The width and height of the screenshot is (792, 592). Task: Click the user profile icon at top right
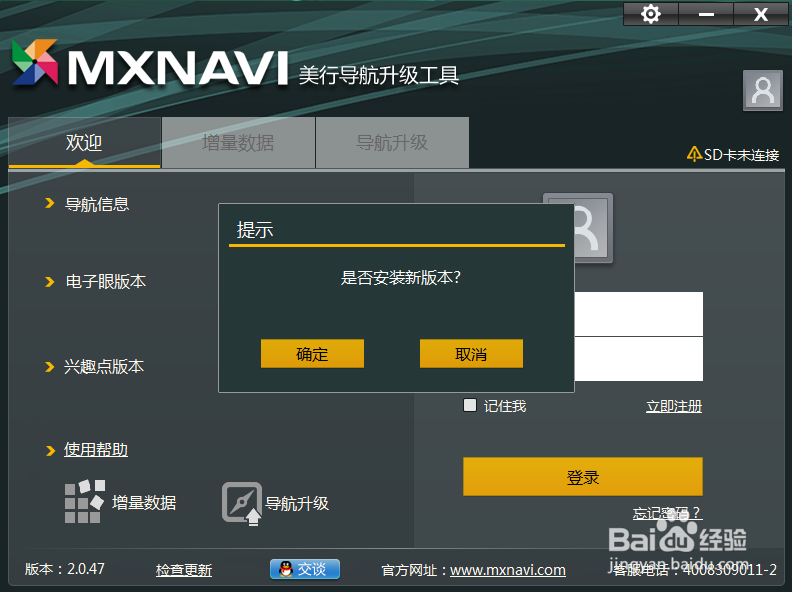coord(763,90)
